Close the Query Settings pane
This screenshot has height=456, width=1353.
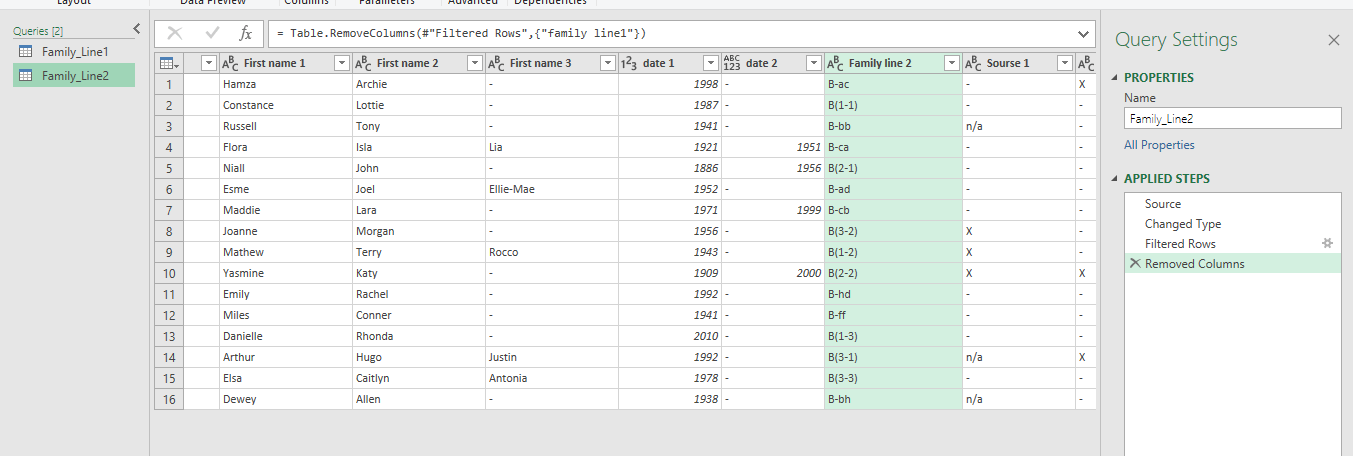(x=1333, y=40)
